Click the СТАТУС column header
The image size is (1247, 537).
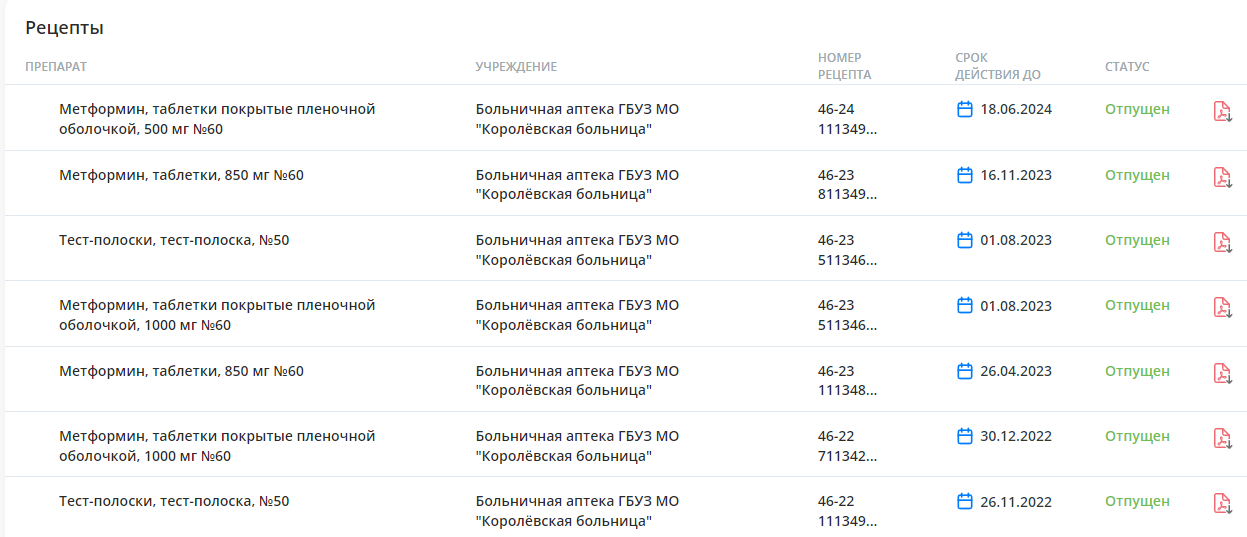pos(1127,67)
